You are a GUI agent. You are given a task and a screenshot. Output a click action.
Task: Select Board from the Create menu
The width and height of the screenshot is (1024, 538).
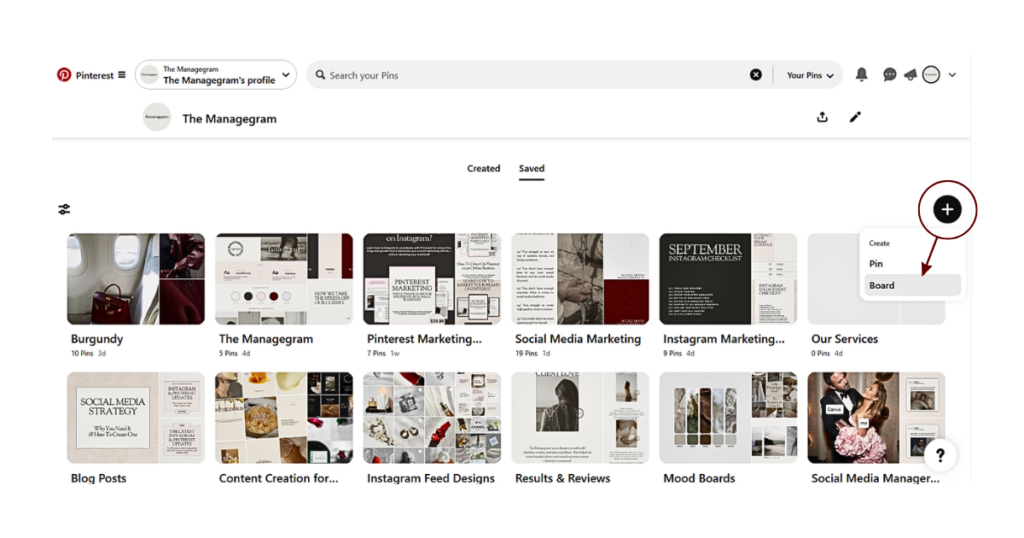coord(882,286)
